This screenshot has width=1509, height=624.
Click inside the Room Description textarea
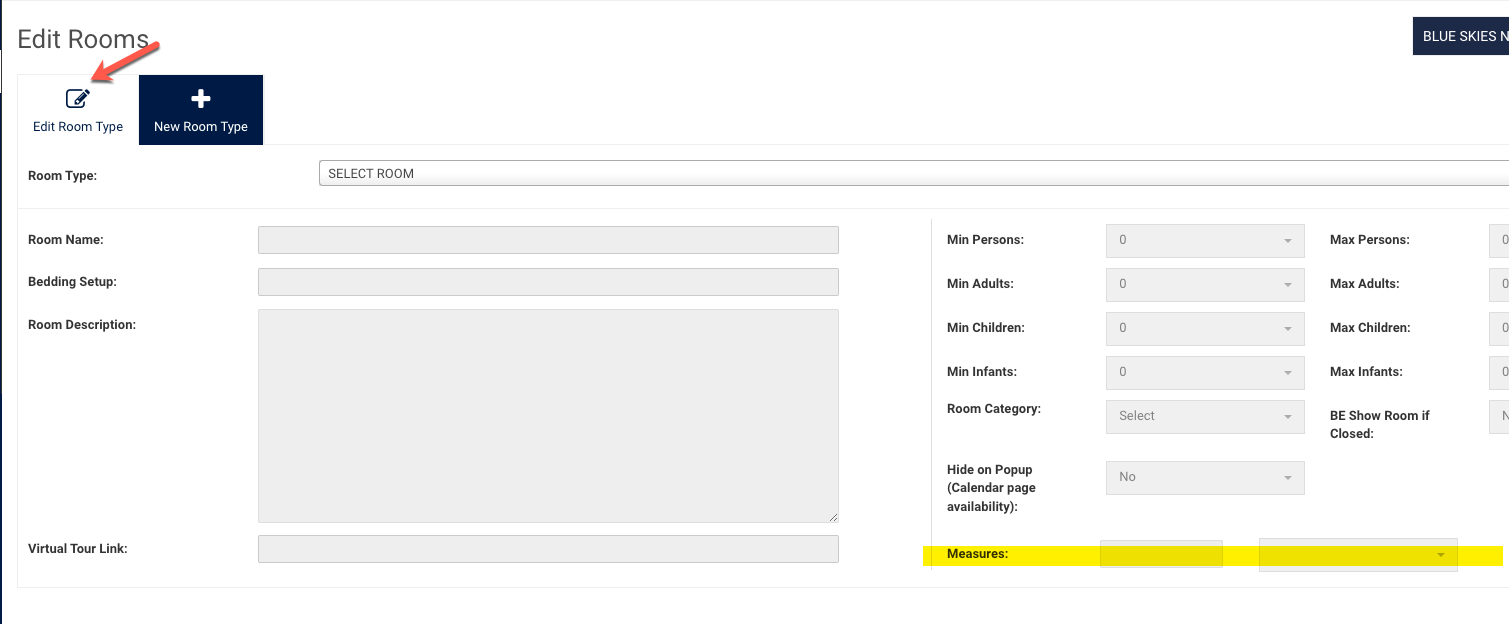(548, 416)
